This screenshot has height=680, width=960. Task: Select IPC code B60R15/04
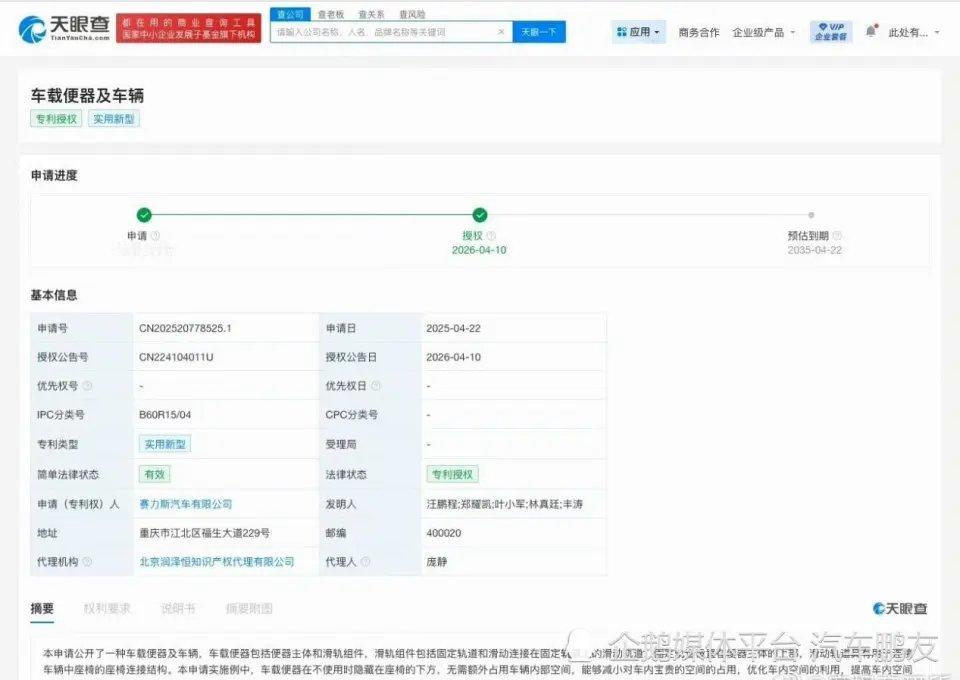[x=165, y=414]
